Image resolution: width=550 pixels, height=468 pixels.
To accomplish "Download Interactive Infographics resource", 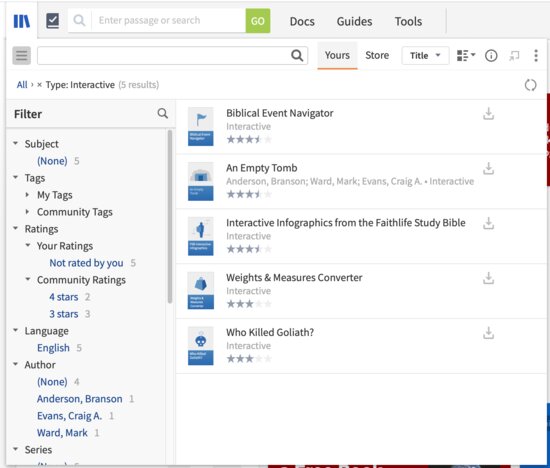I will pyautogui.click(x=488, y=223).
